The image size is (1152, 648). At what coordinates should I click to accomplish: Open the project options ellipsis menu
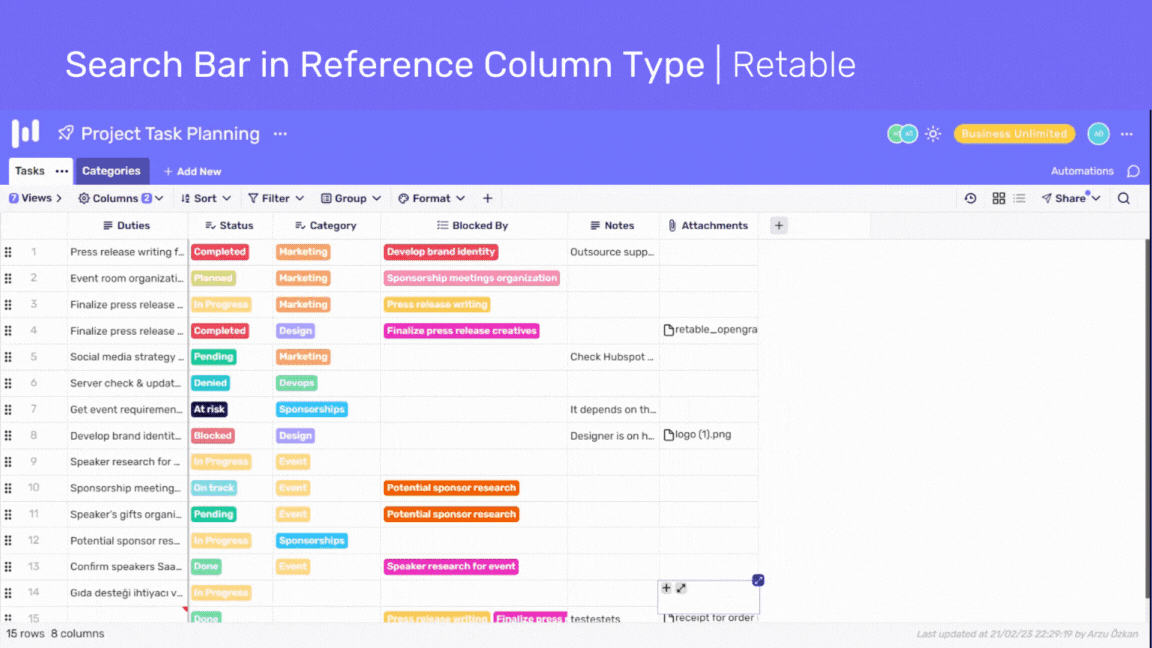(x=281, y=134)
